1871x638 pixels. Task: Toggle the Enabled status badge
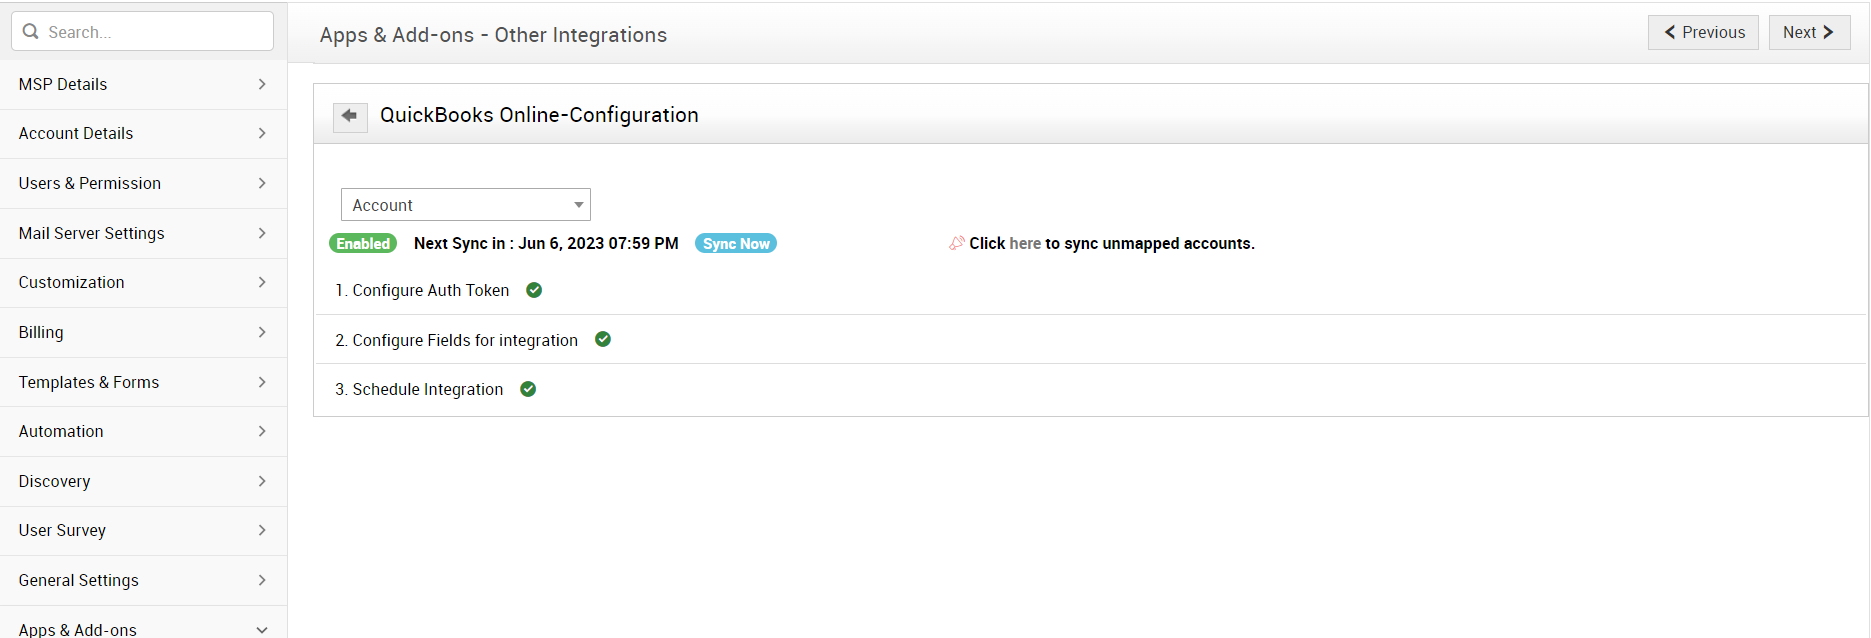tap(363, 243)
